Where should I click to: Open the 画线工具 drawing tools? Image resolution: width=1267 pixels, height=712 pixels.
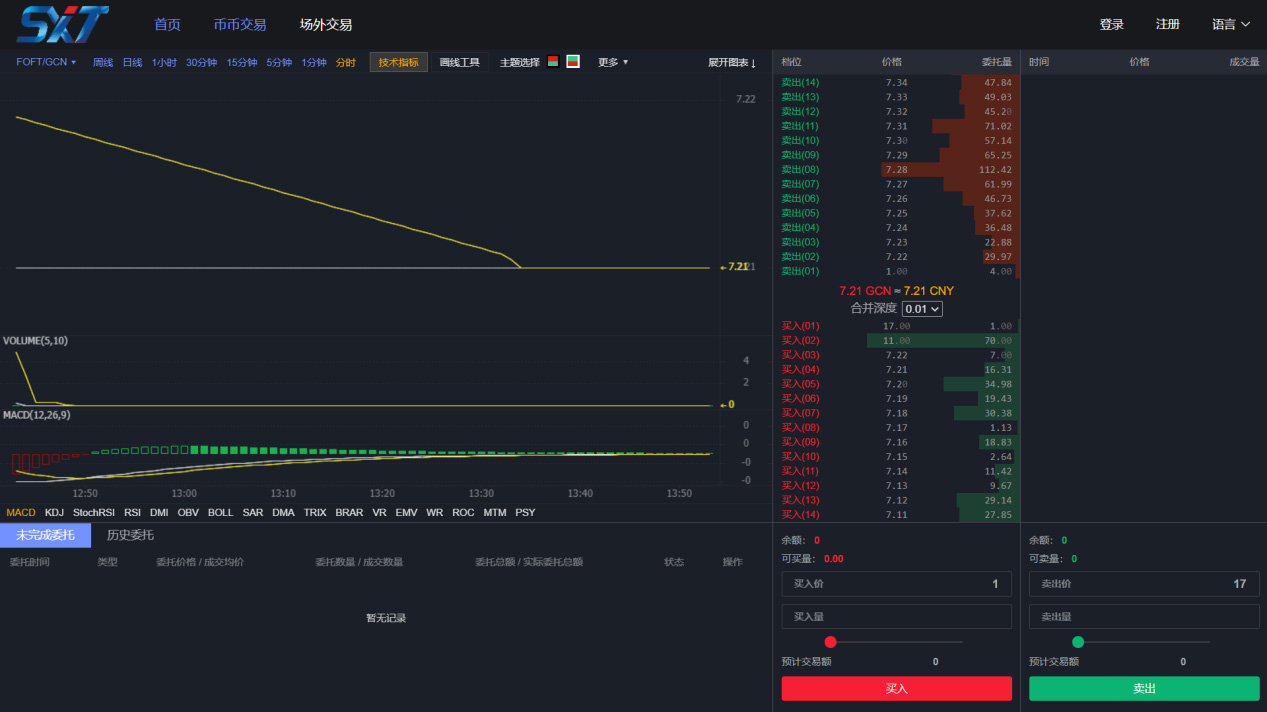[460, 62]
